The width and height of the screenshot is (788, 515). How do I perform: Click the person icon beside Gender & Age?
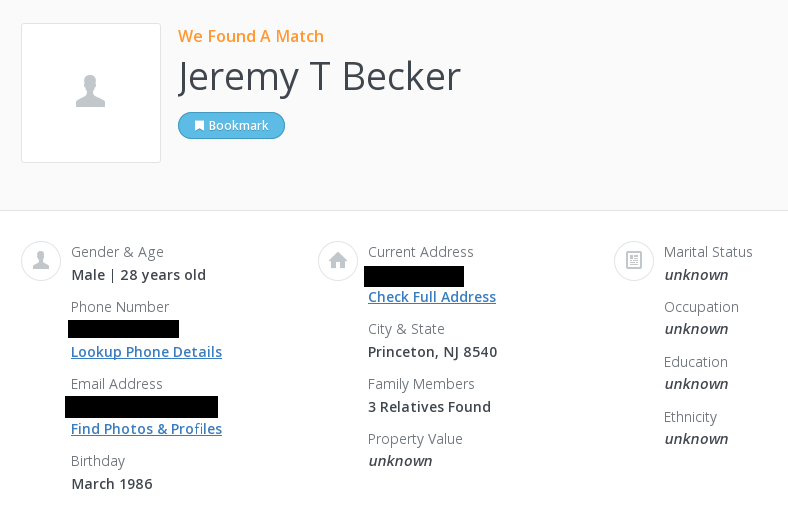(41, 261)
